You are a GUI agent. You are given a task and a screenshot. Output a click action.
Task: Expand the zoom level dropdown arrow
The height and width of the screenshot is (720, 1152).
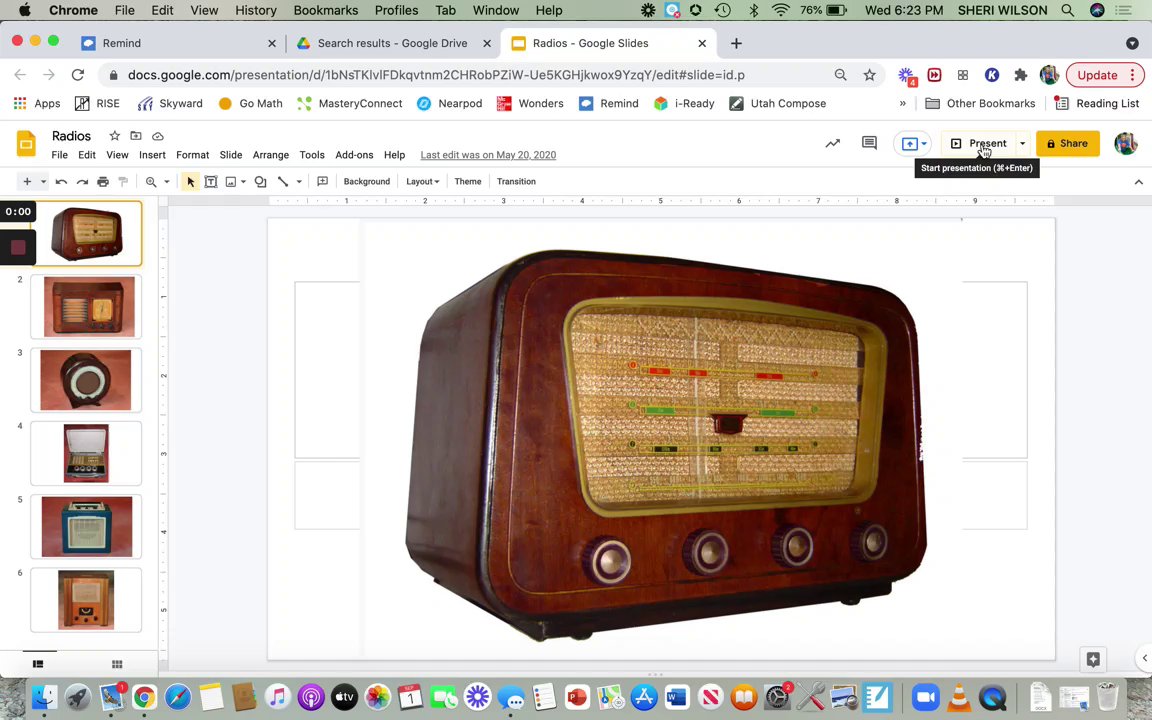point(167,181)
